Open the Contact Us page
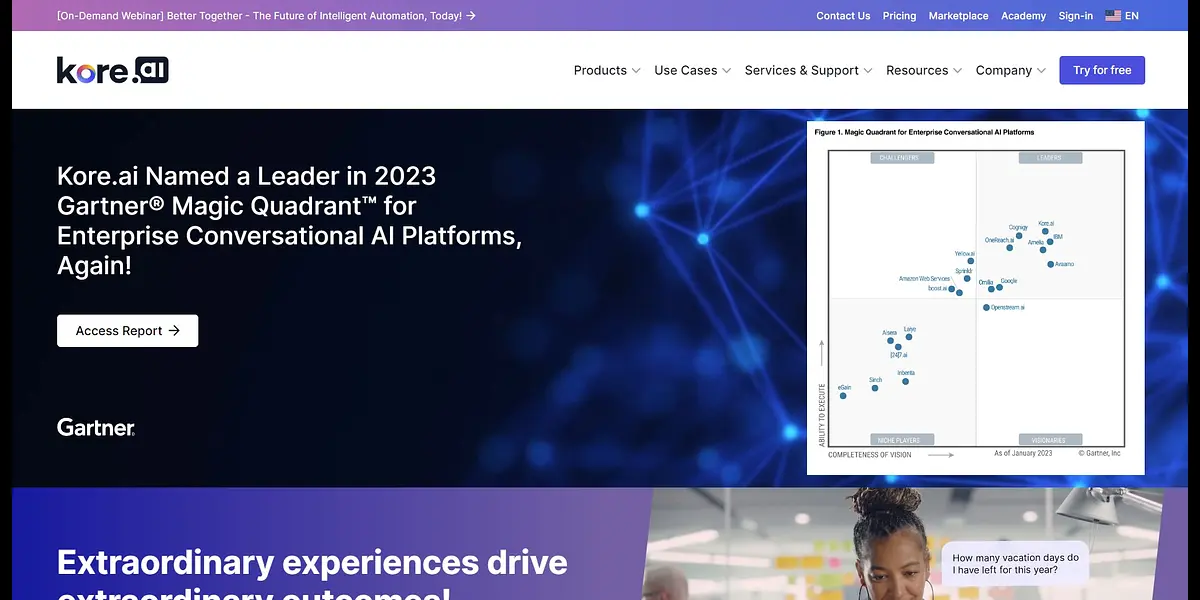 843,16
